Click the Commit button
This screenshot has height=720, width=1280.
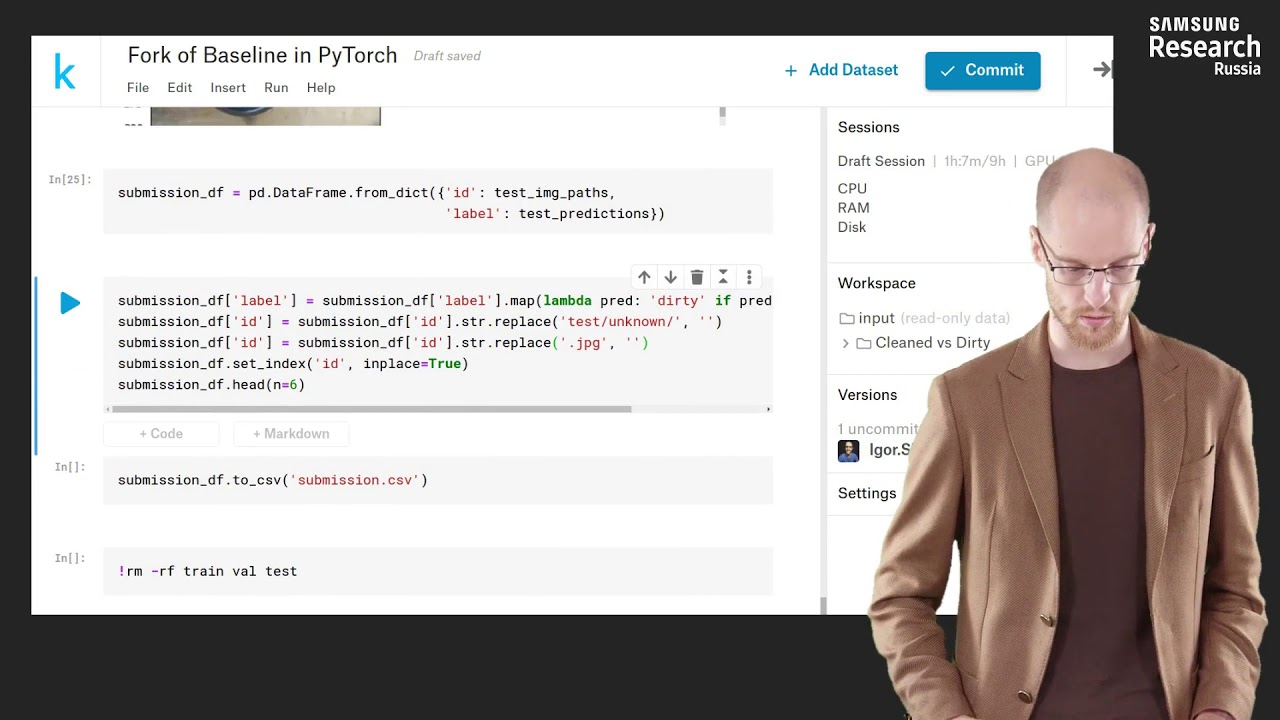[x=983, y=70]
